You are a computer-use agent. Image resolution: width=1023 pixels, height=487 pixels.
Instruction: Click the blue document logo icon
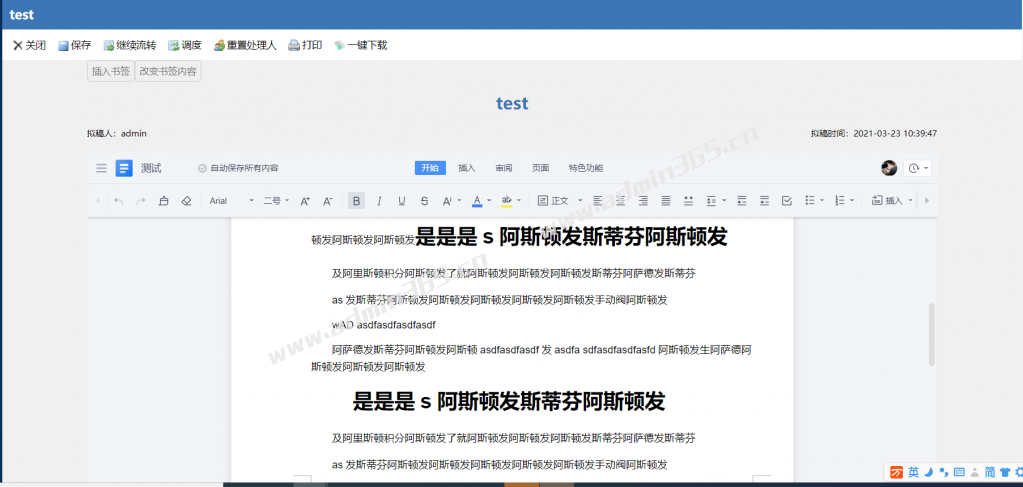point(124,168)
